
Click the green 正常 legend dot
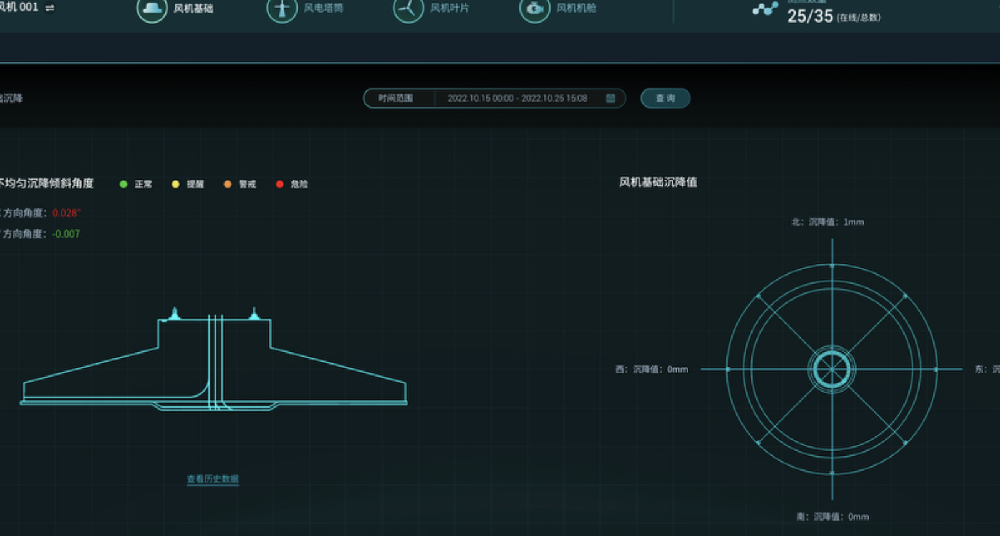tap(123, 184)
